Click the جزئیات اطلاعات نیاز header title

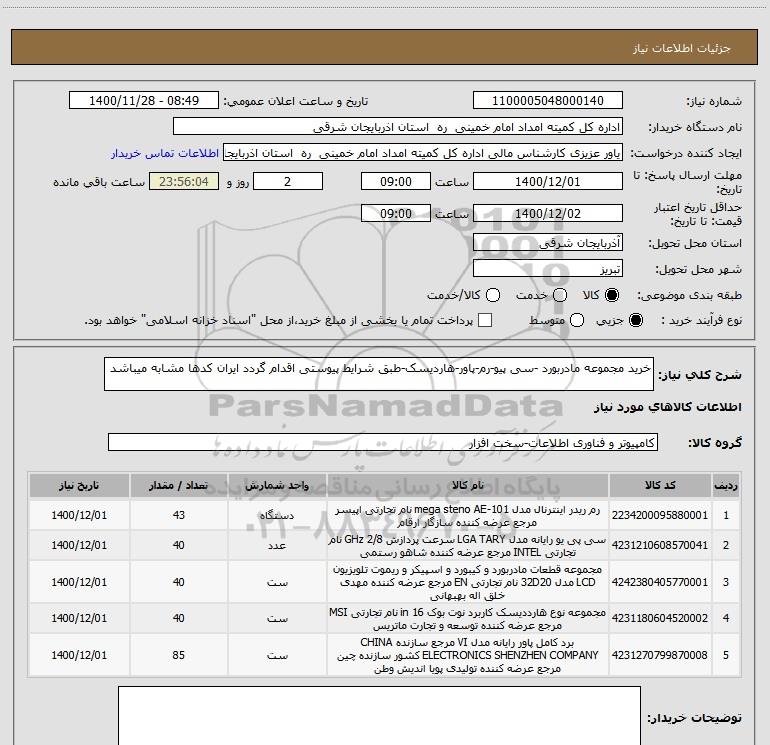pyautogui.click(x=682, y=48)
